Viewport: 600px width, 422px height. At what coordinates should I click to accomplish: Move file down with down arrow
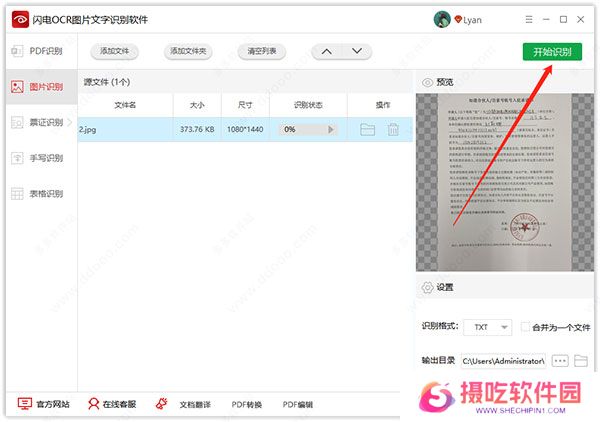[x=356, y=51]
